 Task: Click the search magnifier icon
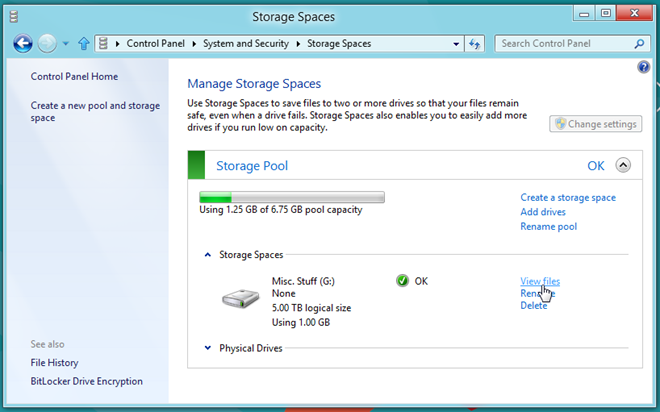click(x=639, y=43)
